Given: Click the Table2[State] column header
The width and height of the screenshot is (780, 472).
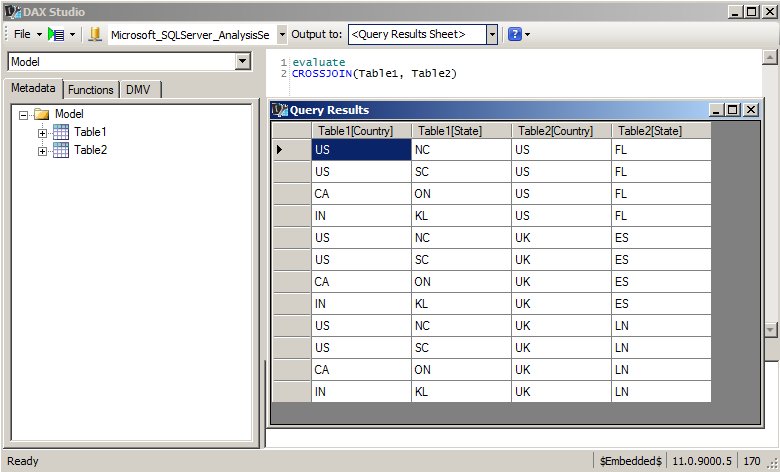Looking at the screenshot, I should (650, 131).
